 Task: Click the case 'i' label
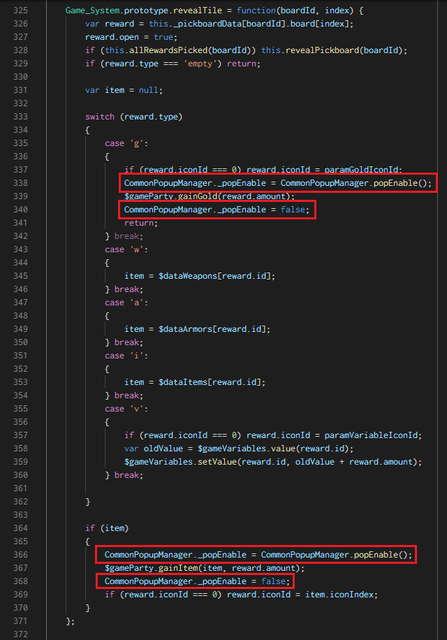point(126,356)
